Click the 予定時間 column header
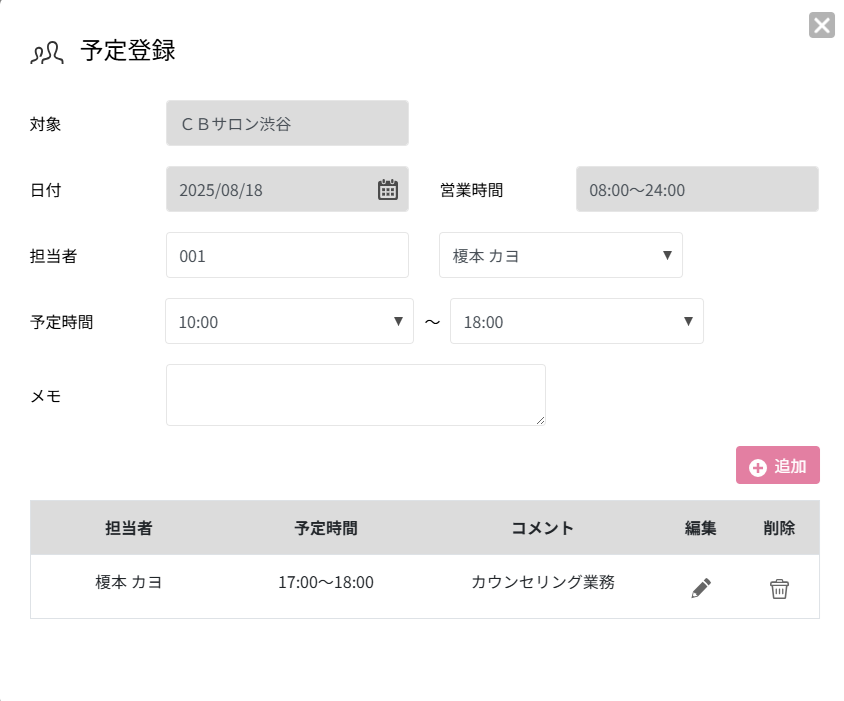This screenshot has height=701, width=844. click(x=326, y=528)
